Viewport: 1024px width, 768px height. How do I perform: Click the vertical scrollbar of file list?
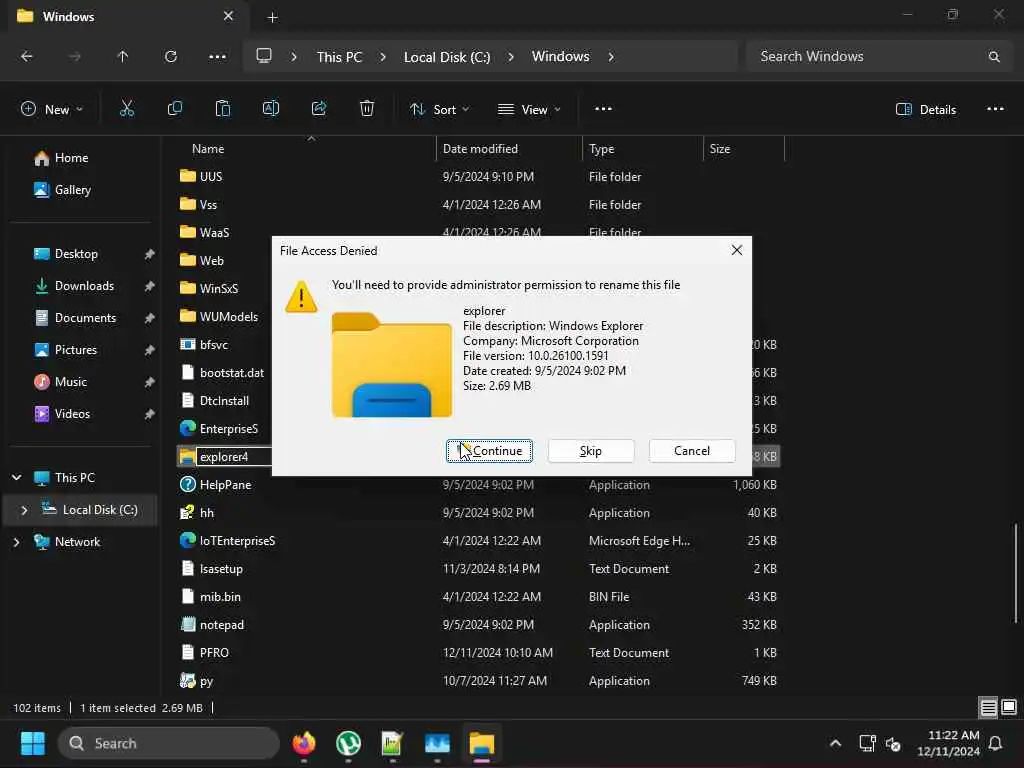1016,573
